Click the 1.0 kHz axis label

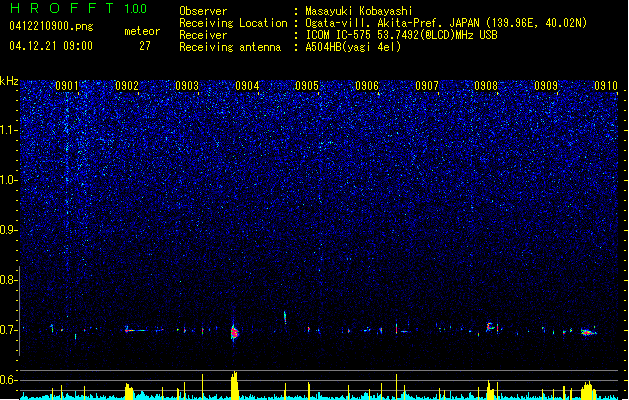pyautogui.click(x=9, y=180)
